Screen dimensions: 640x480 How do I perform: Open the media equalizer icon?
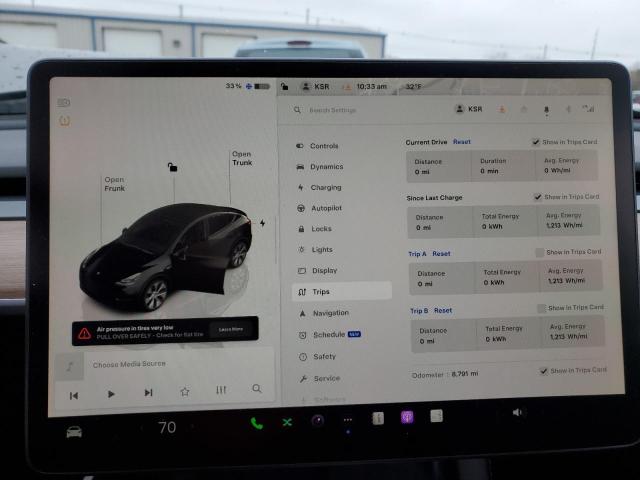tap(221, 390)
